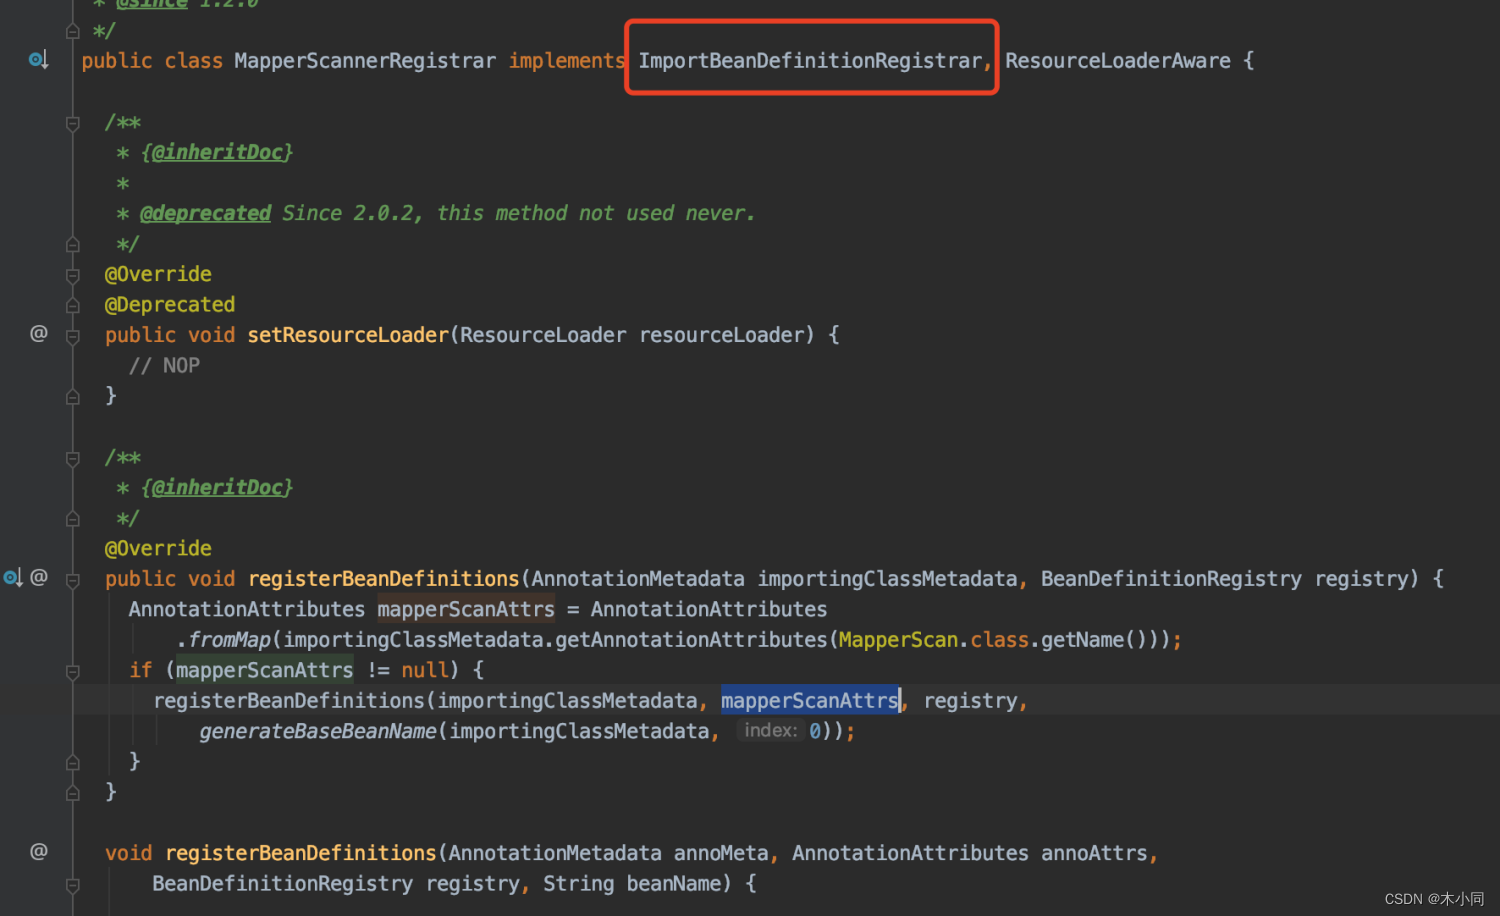The height and width of the screenshot is (916, 1500).
Task: Click MapperScan in MapperScan.class
Action: pos(898,639)
